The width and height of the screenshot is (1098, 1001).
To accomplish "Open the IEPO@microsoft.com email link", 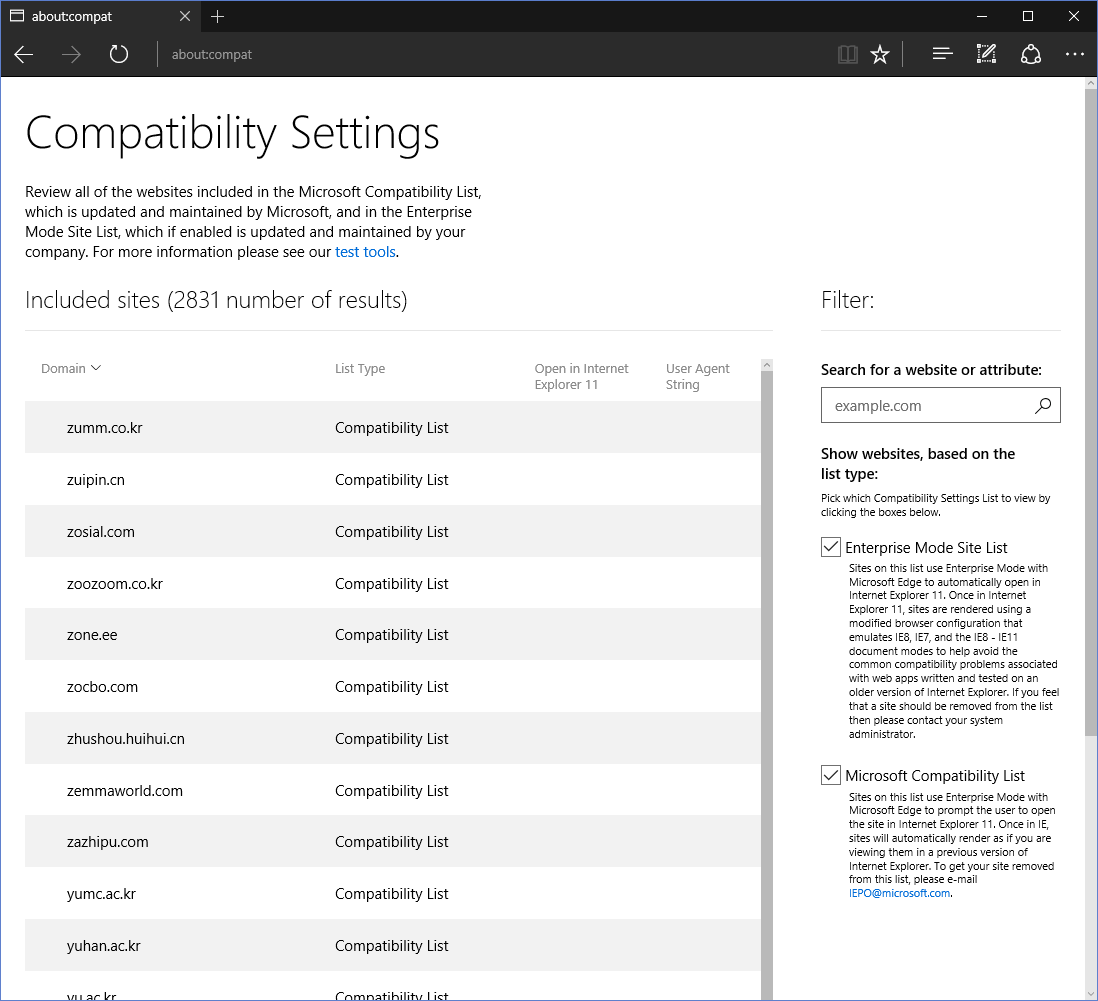I will pos(899,894).
